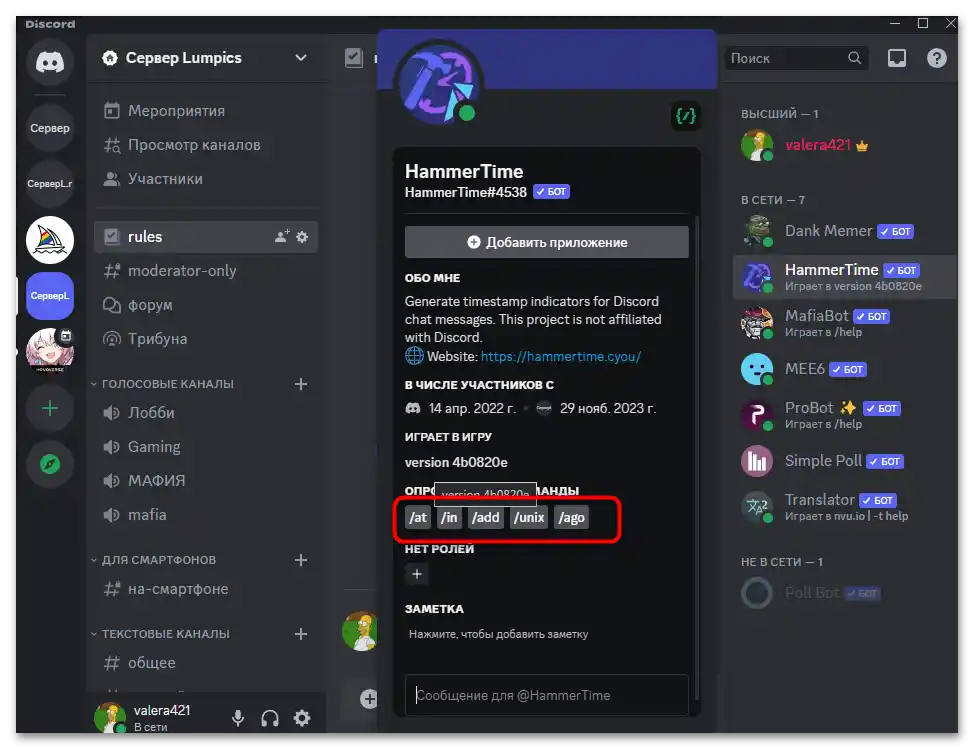Screen dimensions: 974x749
Task: Click the /unix command chip
Action: click(529, 517)
